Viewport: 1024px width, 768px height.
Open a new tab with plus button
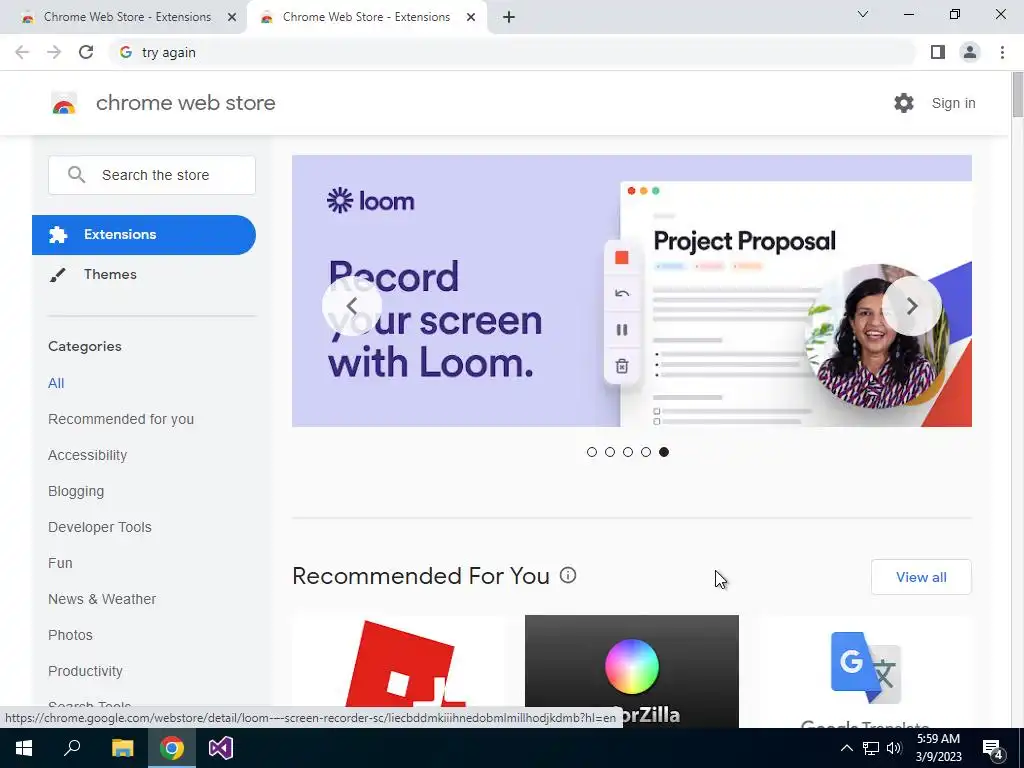(509, 17)
